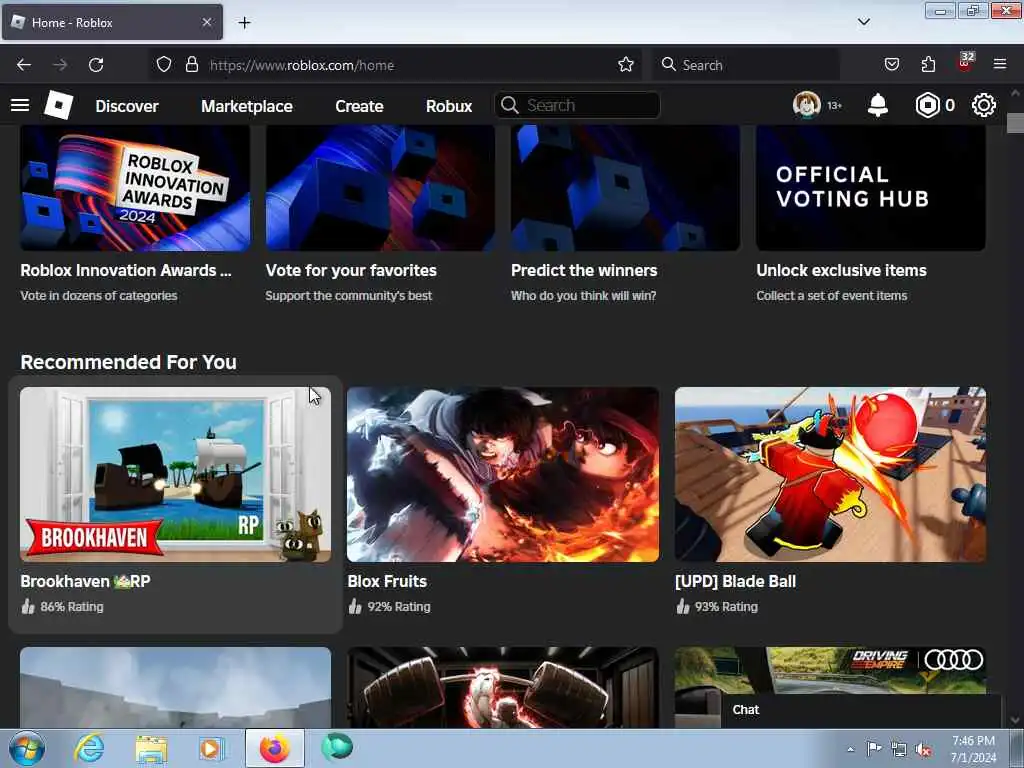Open the Roblox Innovation Awards 2024 thumbnail
Image resolution: width=1024 pixels, height=768 pixels.
pyautogui.click(x=135, y=187)
